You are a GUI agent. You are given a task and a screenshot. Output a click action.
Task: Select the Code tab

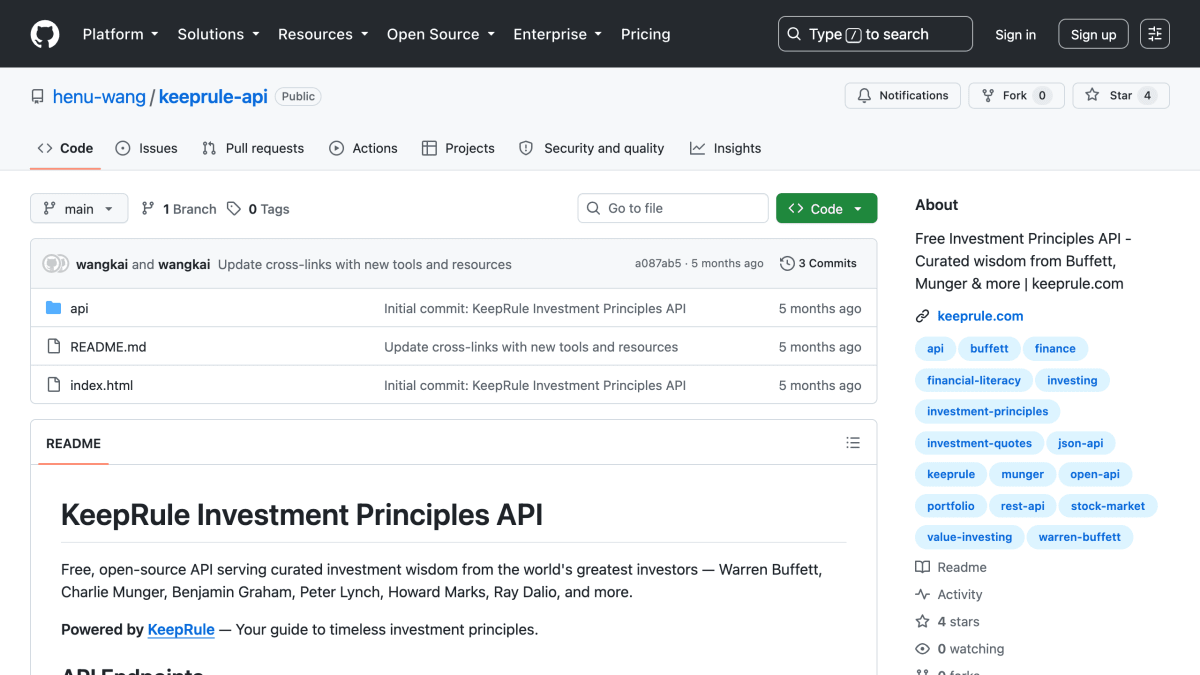coord(65,148)
